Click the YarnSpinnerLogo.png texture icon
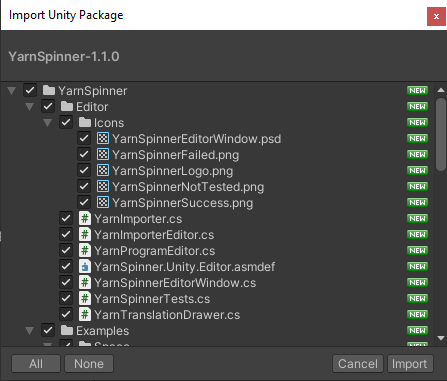 click(x=103, y=171)
